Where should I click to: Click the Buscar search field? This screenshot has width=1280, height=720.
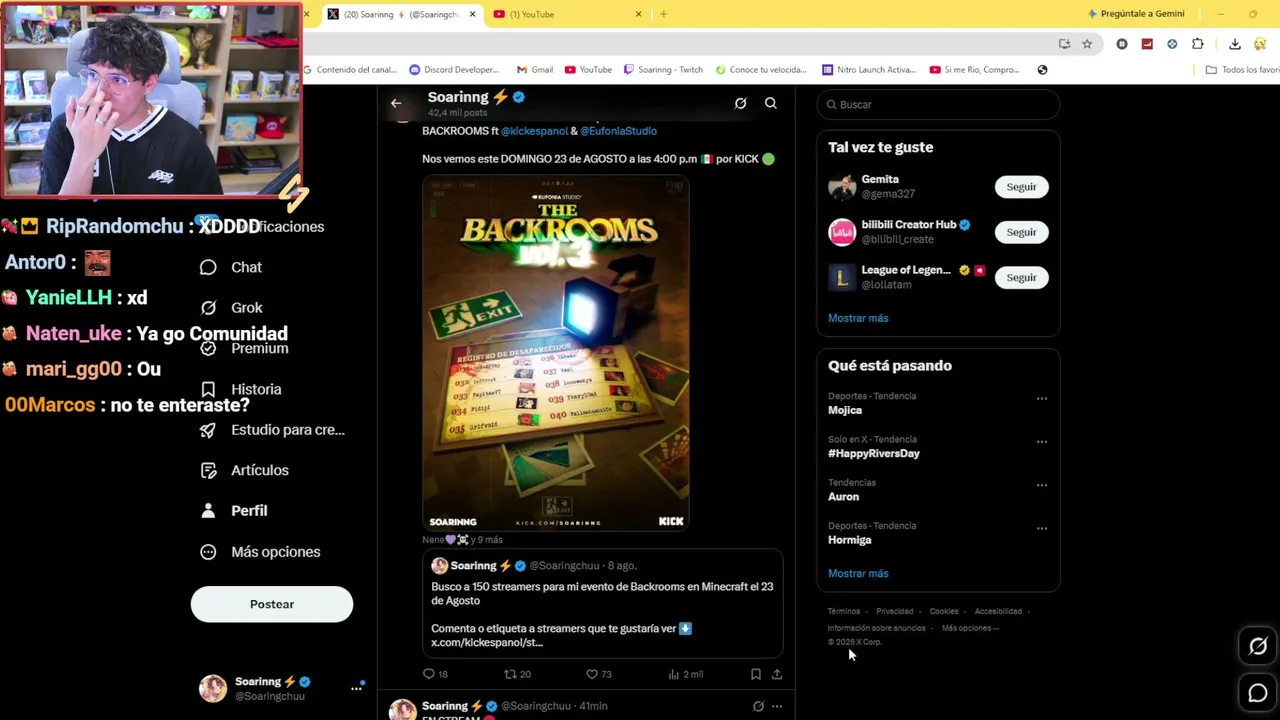[x=938, y=104]
